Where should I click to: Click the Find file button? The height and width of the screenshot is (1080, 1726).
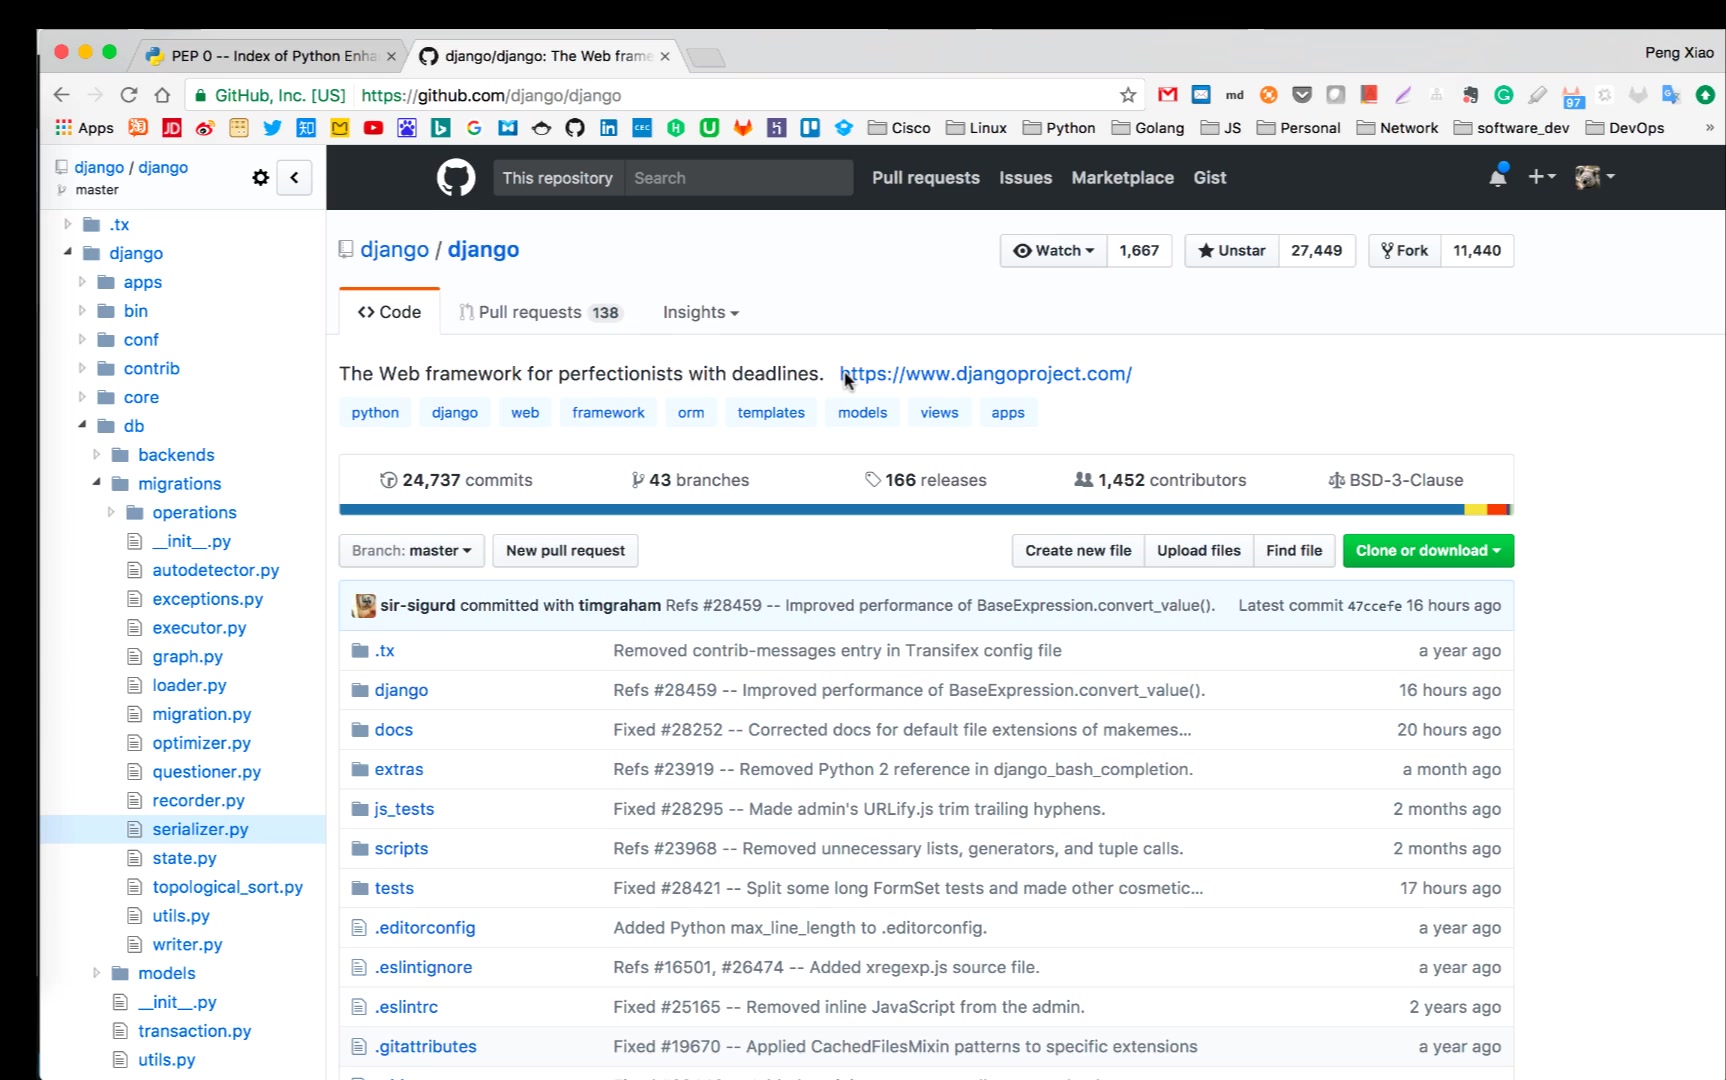click(x=1293, y=551)
